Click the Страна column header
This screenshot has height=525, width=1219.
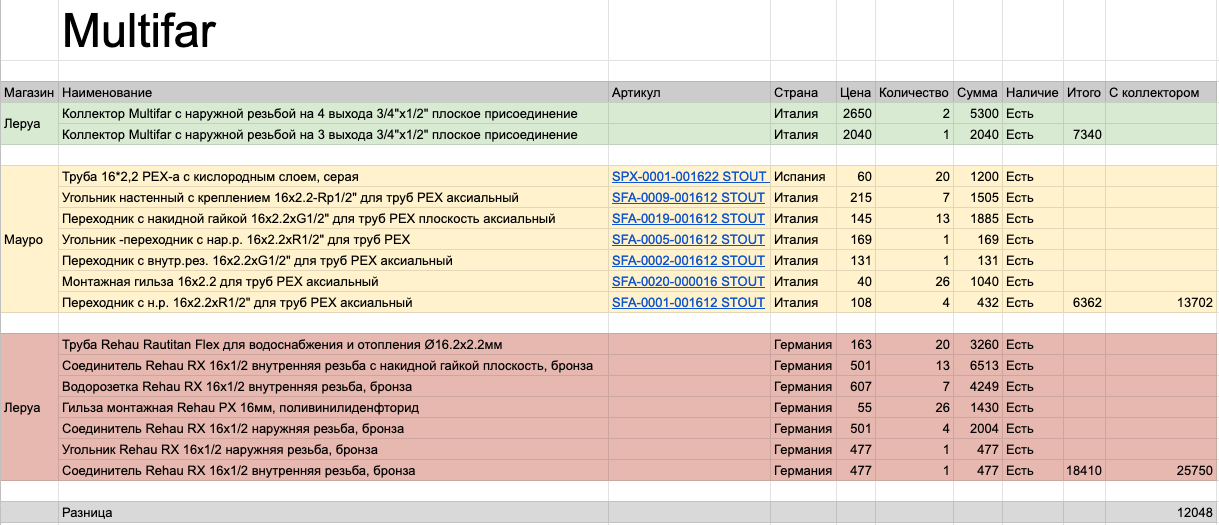803,93
